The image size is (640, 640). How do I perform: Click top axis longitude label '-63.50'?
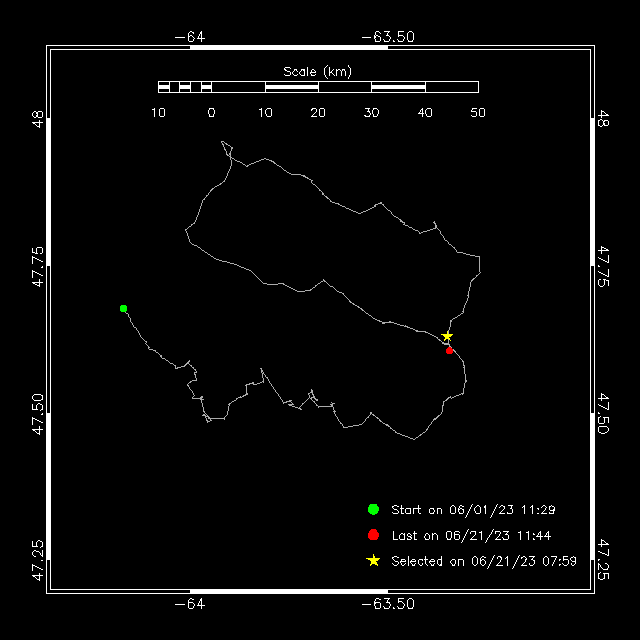click(388, 37)
